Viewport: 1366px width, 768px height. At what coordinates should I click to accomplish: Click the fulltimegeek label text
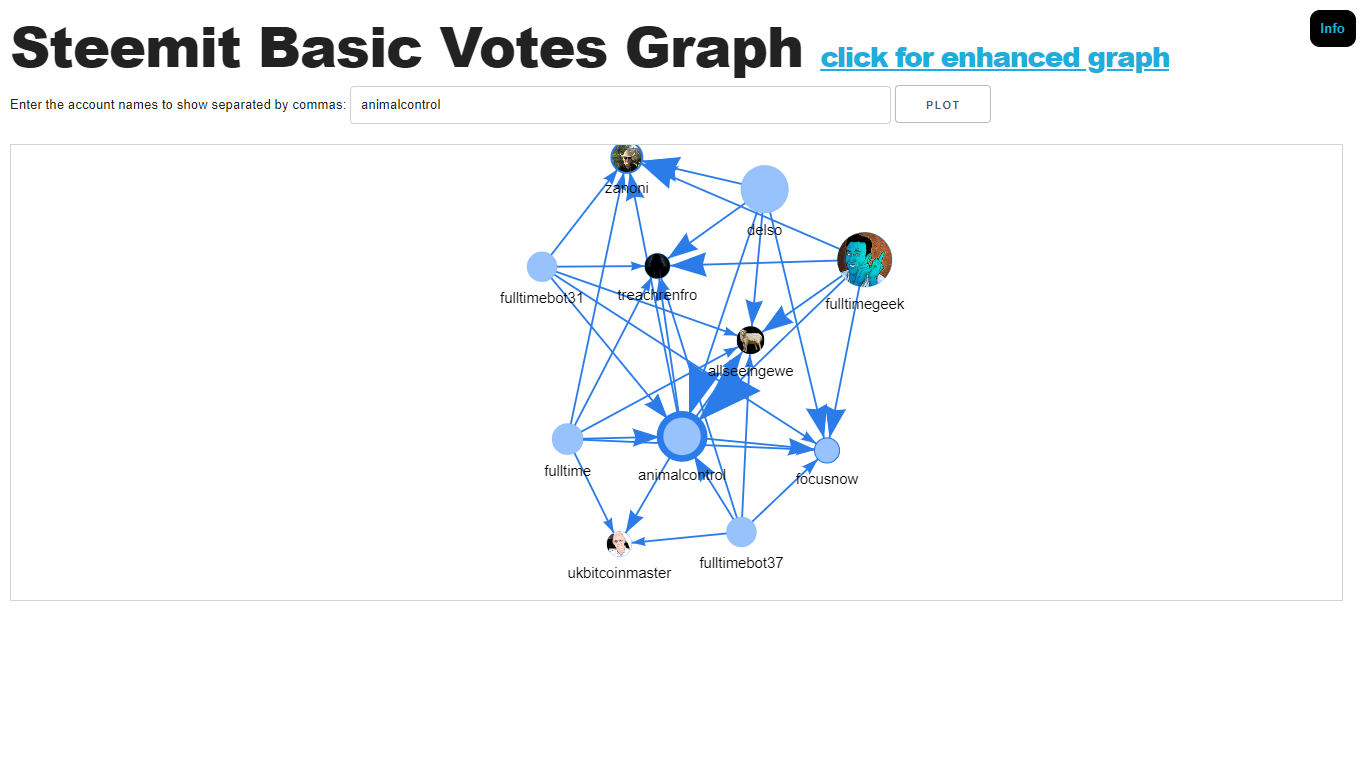point(865,304)
